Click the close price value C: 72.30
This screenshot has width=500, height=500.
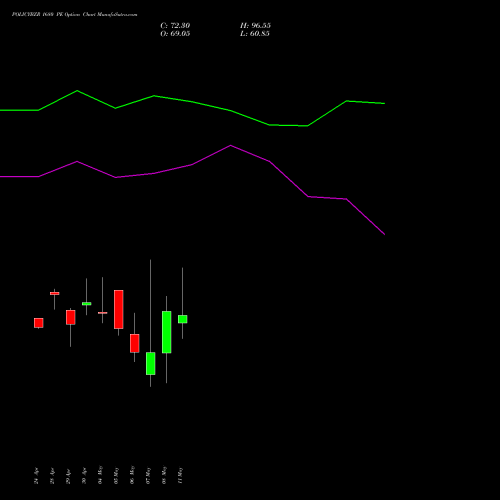pos(175,26)
